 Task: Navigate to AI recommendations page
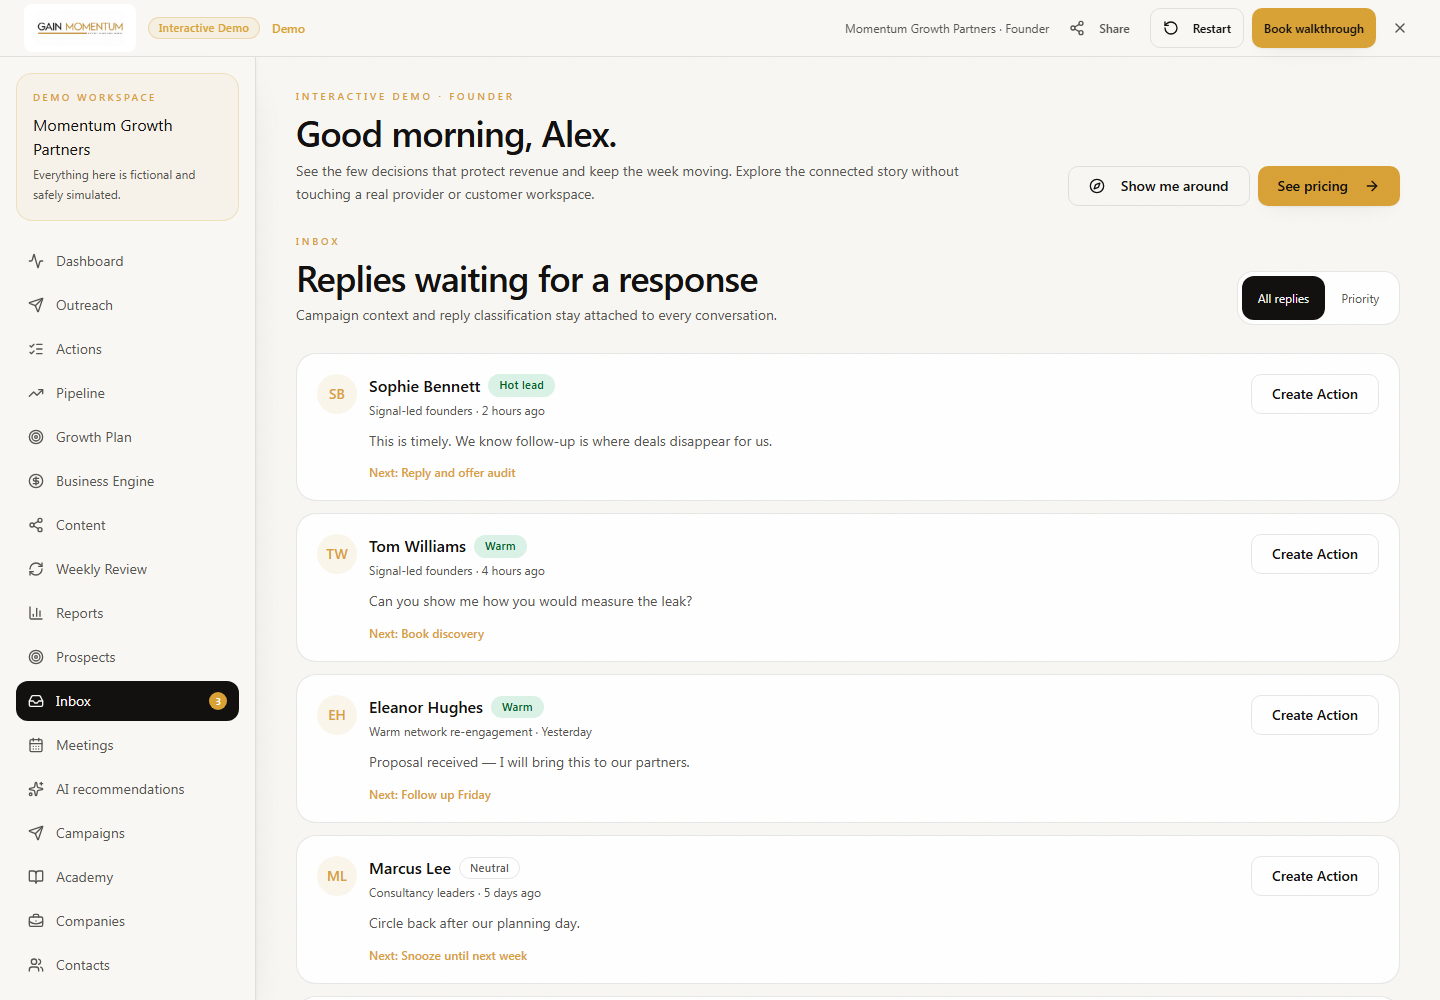click(127, 789)
